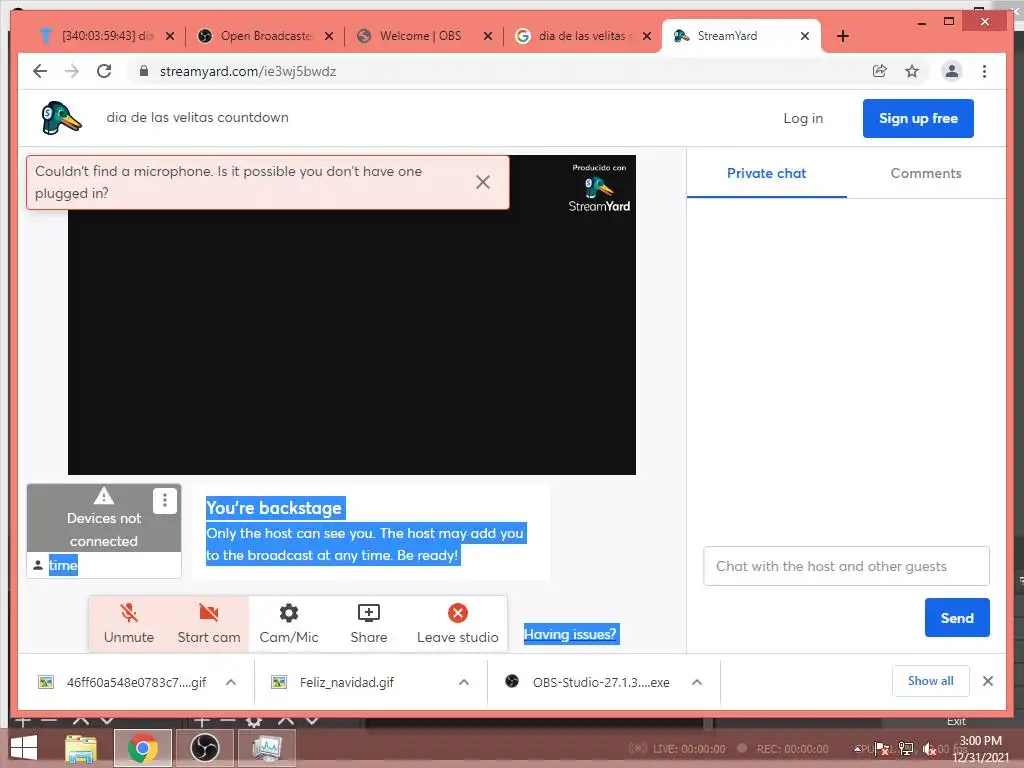Open the OBS-Studio-27.1.3 exe download
Viewport: 1024px width, 768px height.
click(588, 682)
